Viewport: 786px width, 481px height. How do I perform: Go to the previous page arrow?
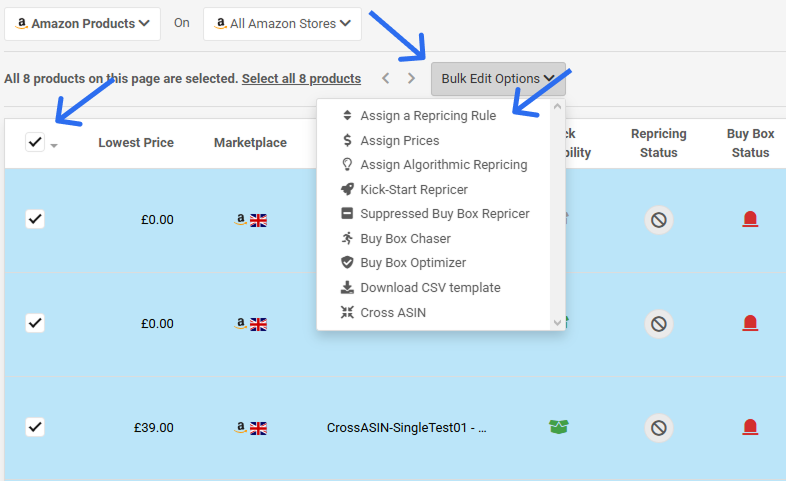[385, 78]
